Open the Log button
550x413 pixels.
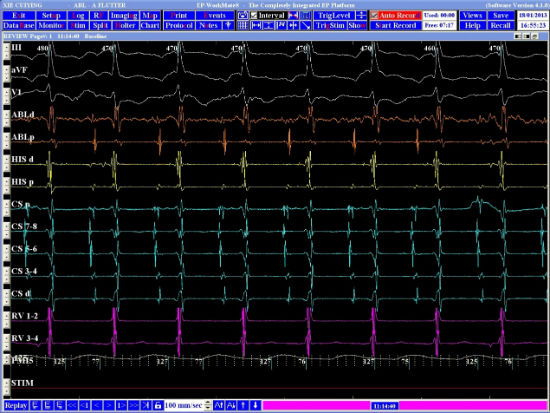[x=78, y=15]
